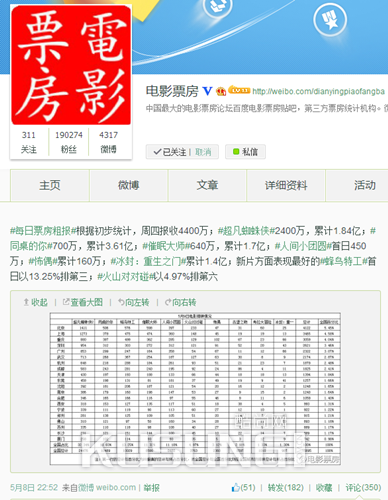Click the box office table image
The height and width of the screenshot is (500, 388).
(x=195, y=389)
